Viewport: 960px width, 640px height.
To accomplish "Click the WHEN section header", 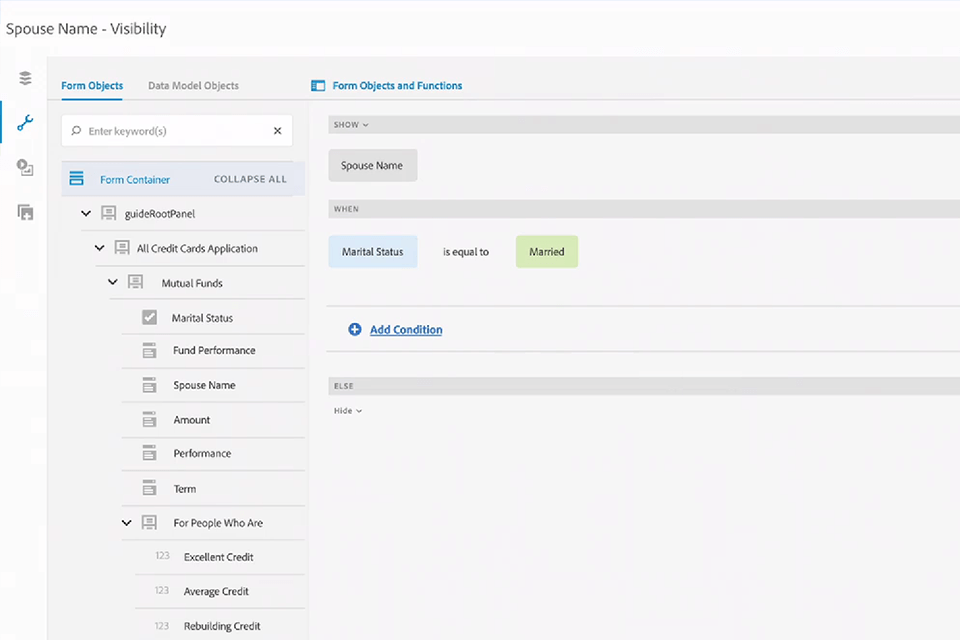I will [644, 209].
